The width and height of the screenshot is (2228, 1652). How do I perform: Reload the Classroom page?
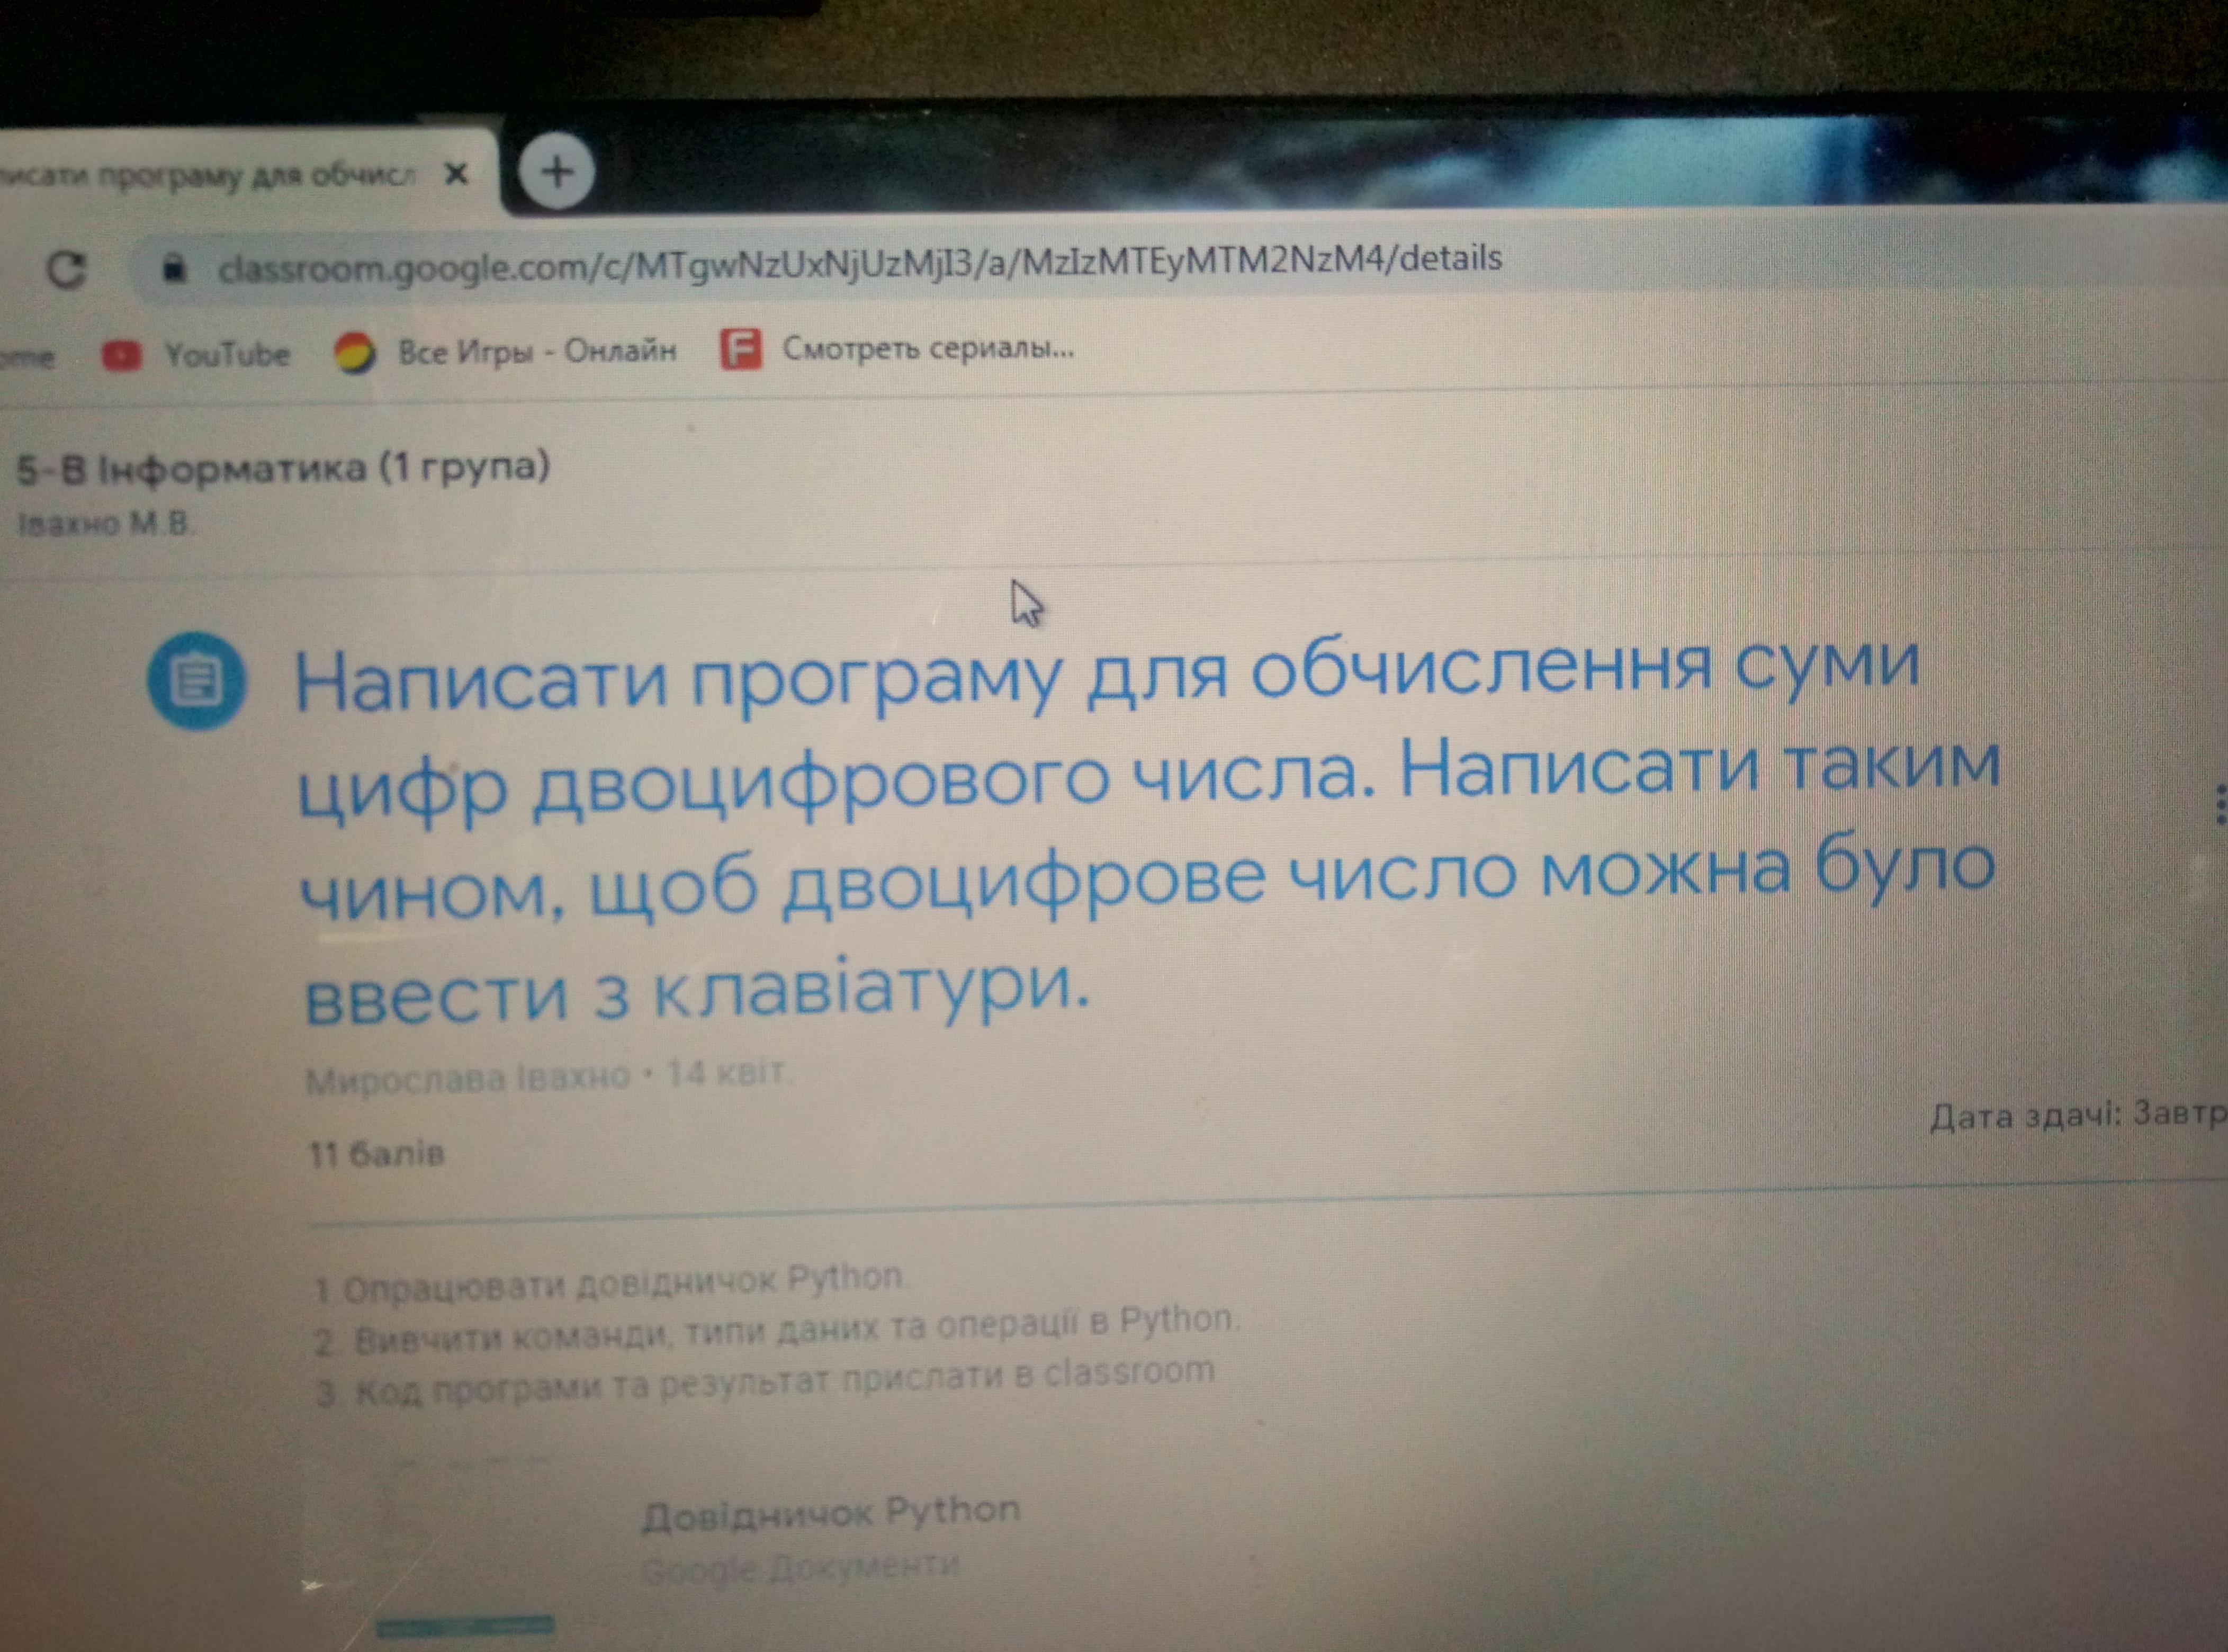pyautogui.click(x=67, y=269)
